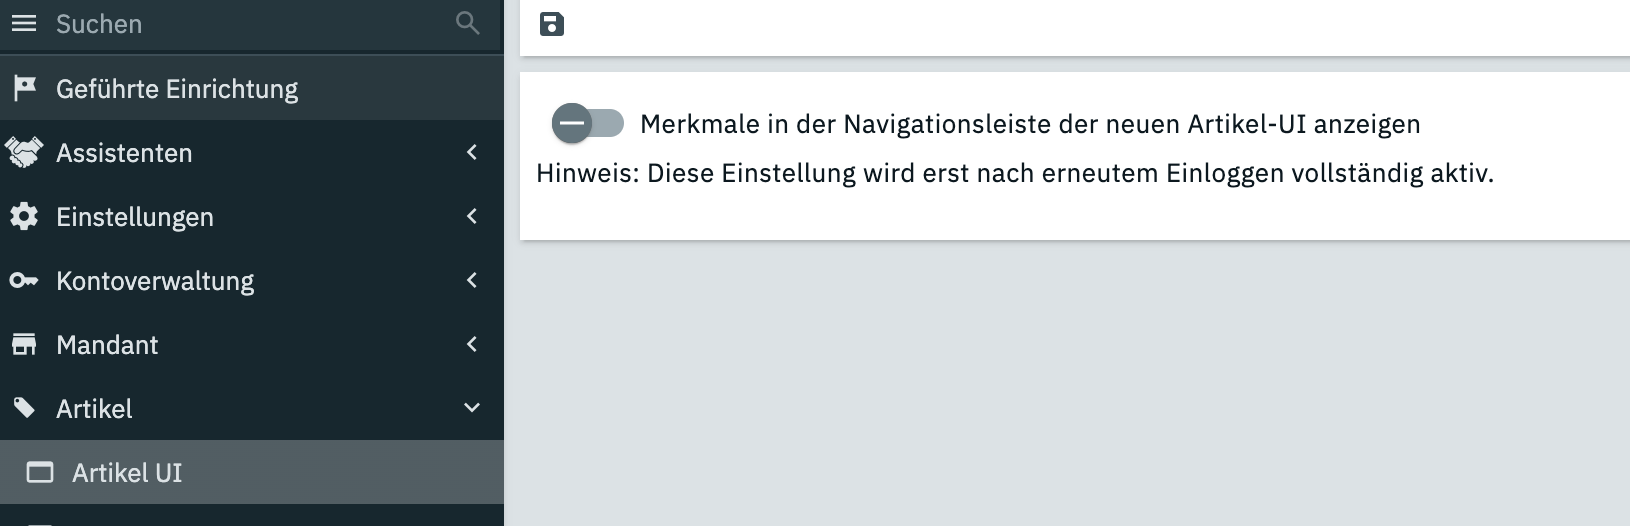This screenshot has width=1630, height=526.
Task: Expand the Einstellungen chevron
Action: [x=472, y=216]
